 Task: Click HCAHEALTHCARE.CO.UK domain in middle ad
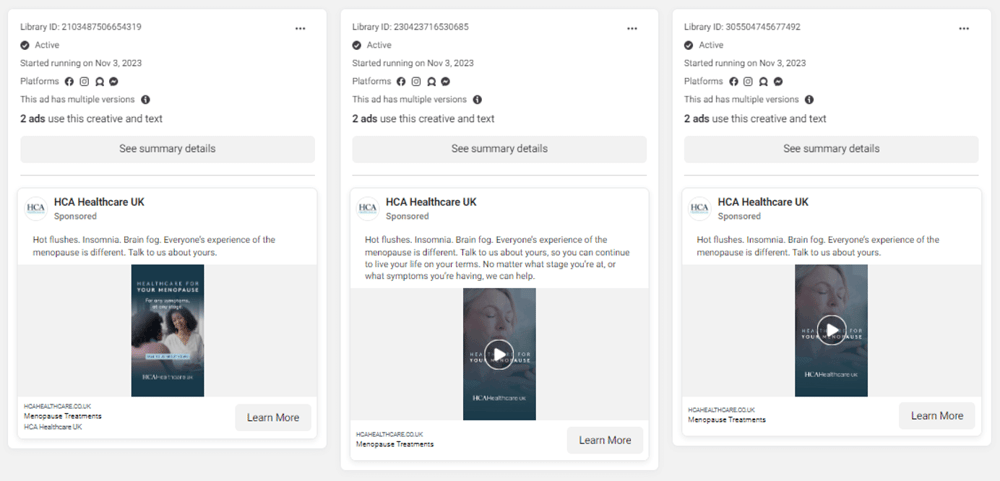click(390, 434)
